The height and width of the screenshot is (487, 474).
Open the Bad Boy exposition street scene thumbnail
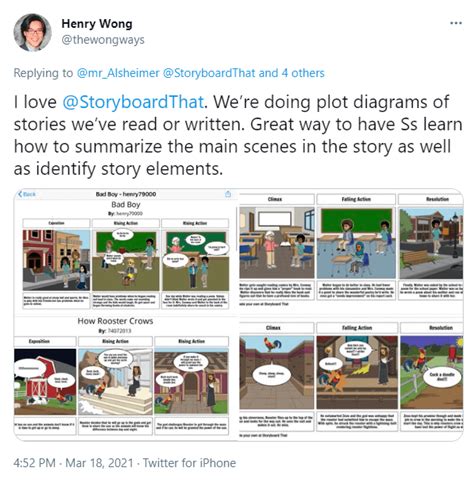tap(56, 260)
